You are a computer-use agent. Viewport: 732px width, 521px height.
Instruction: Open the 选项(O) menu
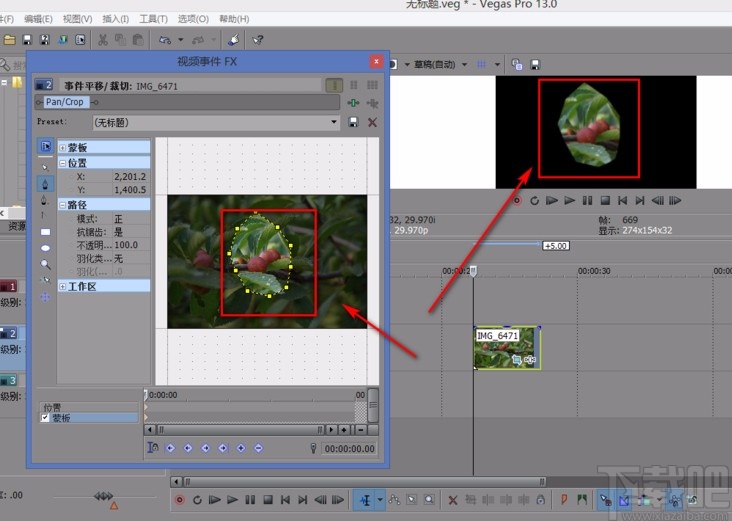[x=194, y=19]
